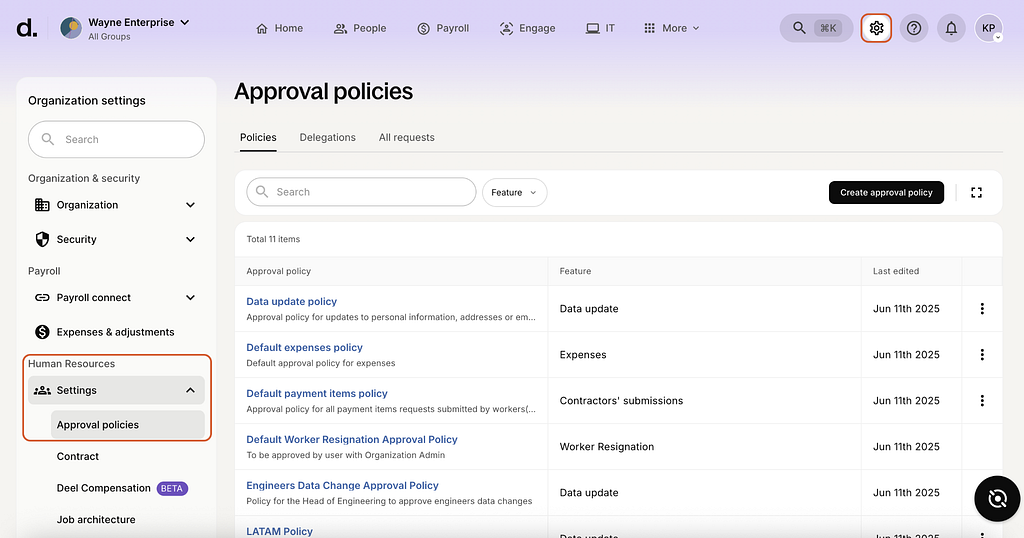The height and width of the screenshot is (538, 1024).
Task: Open Expenses & adjustments settings
Action: click(116, 332)
